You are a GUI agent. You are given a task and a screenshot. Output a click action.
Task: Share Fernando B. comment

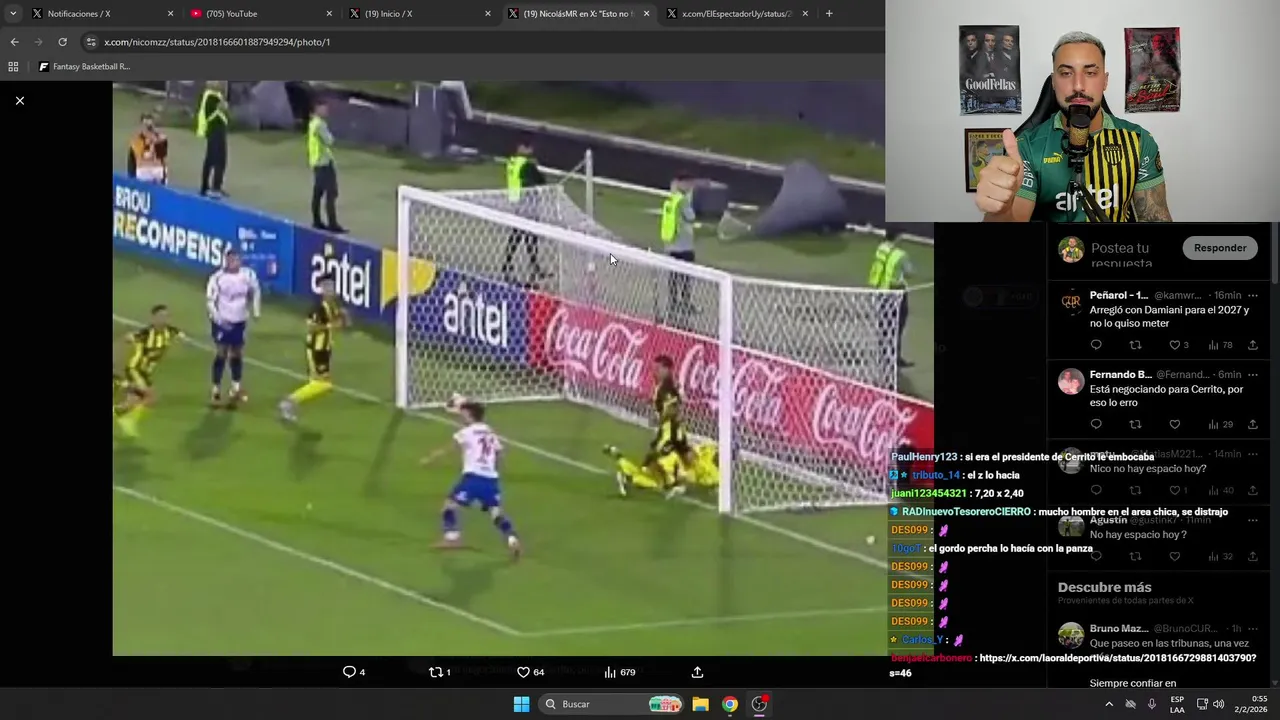[x=1252, y=424]
